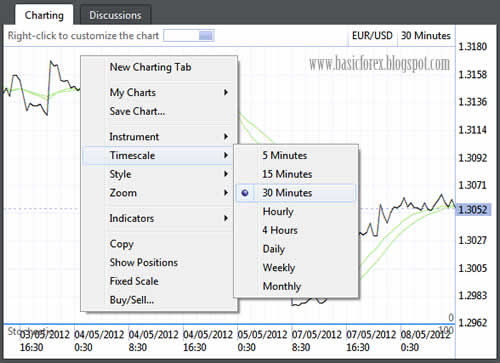Screen dimensions: 500x363
Task: Switch to the Discussions tab
Action: point(115,15)
